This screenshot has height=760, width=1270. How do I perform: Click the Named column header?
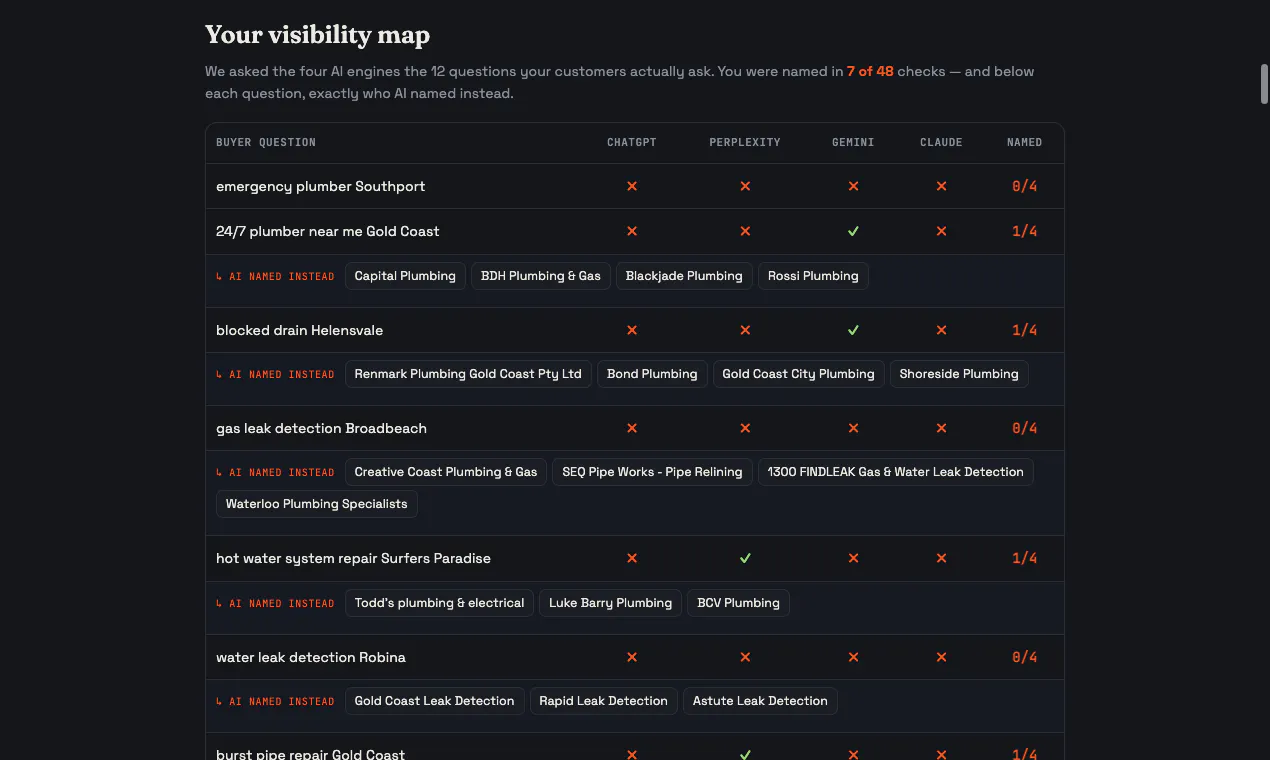[x=1024, y=143]
